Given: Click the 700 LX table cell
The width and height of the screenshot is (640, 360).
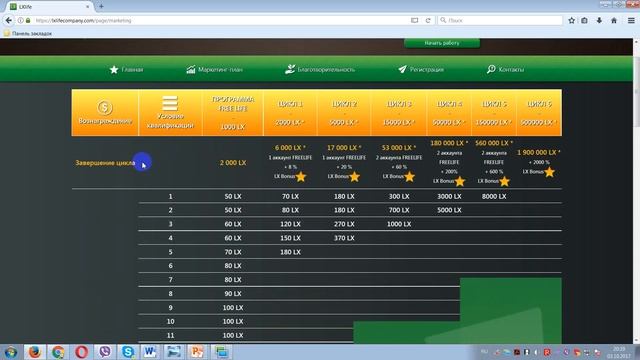Looking at the screenshot, I should tap(399, 210).
